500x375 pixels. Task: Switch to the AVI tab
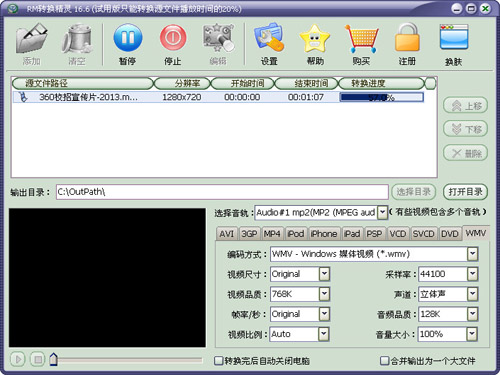point(227,234)
